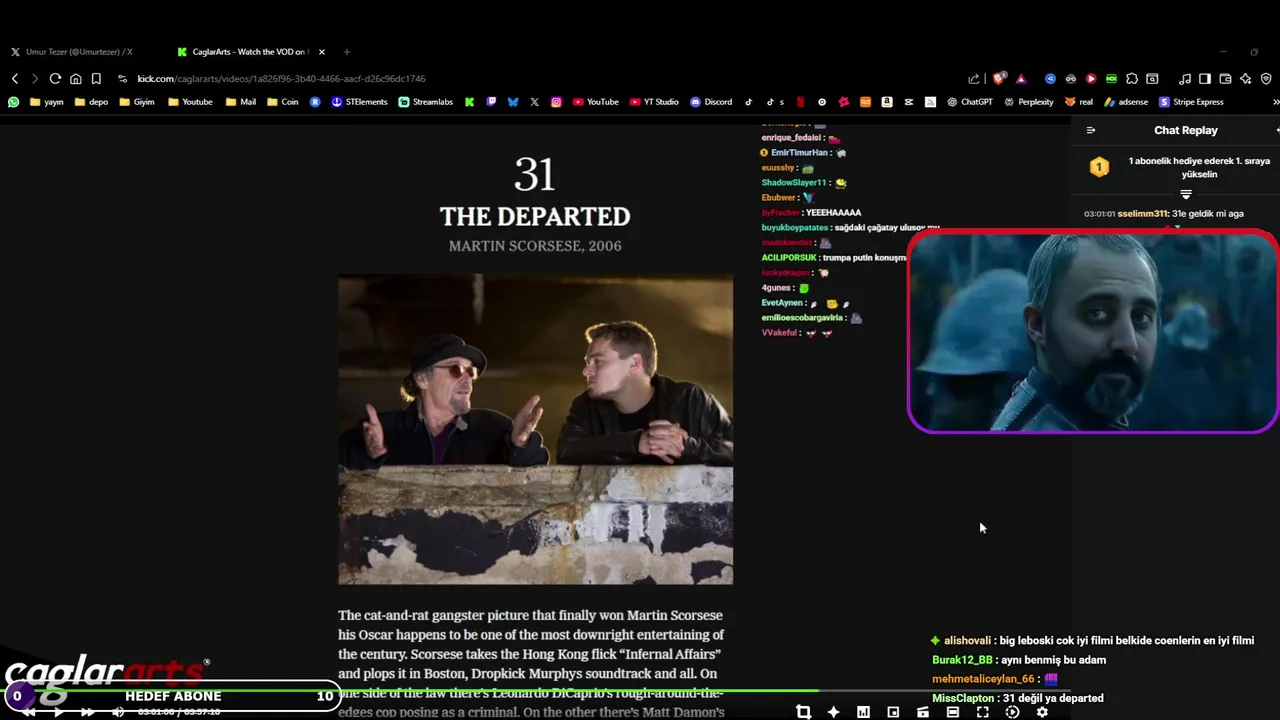Click chat user ACILIPORSUK
Screen dimensions: 1280x720
[x=790, y=258]
